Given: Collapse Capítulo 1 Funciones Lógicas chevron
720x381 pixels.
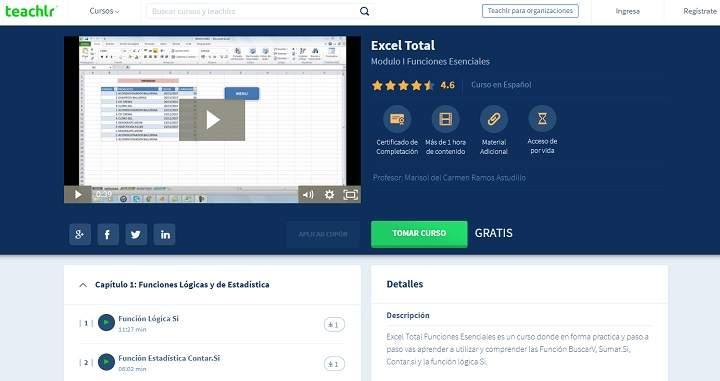Looking at the screenshot, I should click(x=83, y=285).
